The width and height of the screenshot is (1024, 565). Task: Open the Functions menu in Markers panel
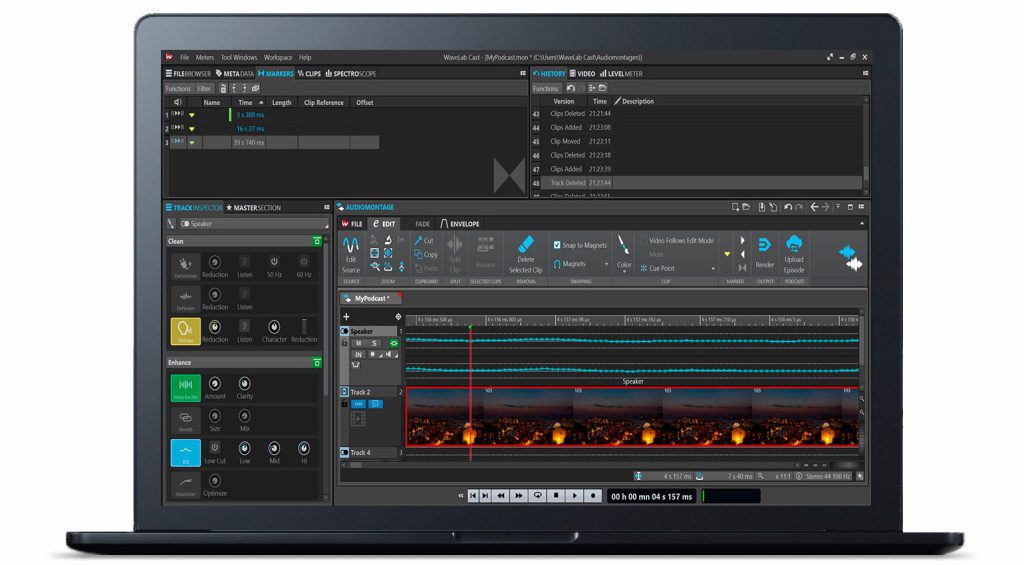[178, 88]
